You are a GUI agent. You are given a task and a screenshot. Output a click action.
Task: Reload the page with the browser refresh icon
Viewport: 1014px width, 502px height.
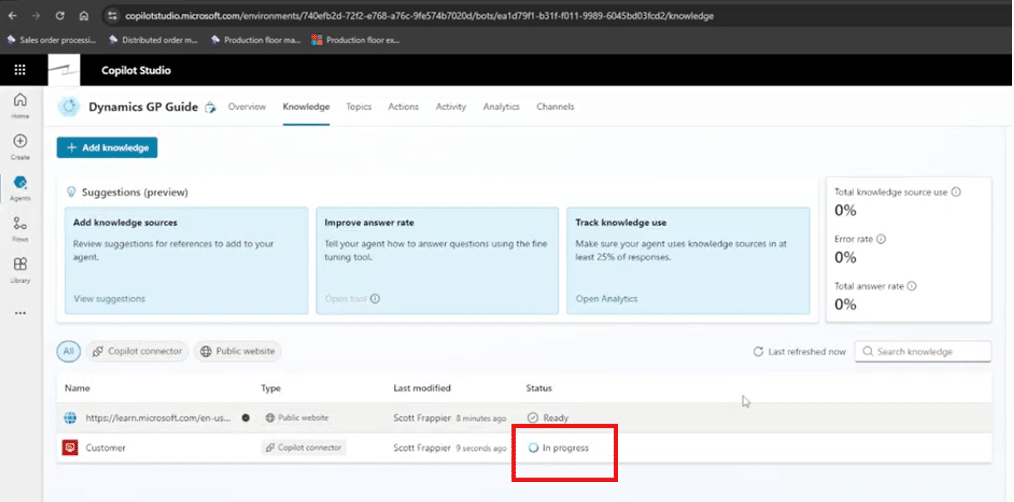[60, 16]
